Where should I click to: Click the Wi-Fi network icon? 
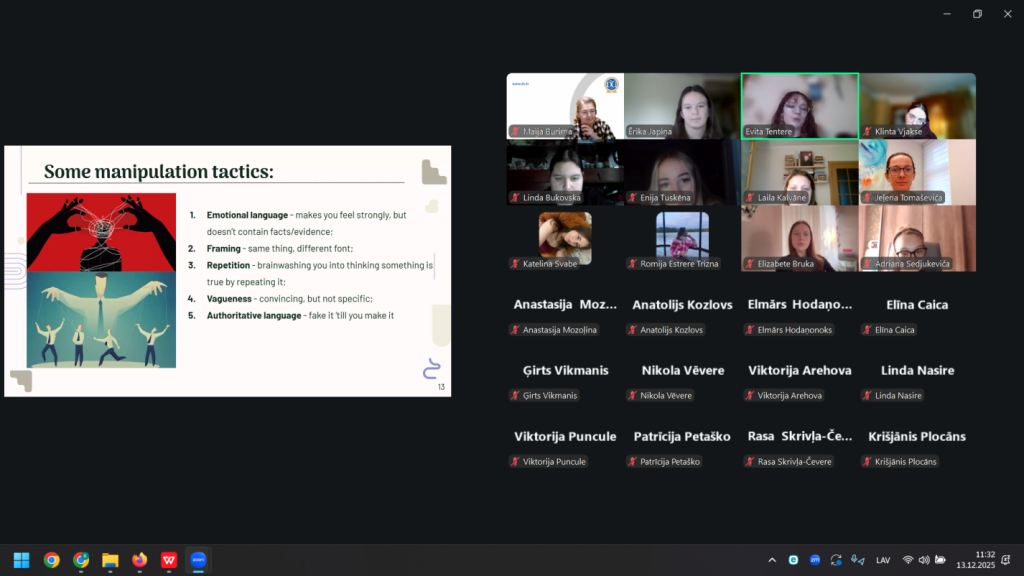pos(908,560)
